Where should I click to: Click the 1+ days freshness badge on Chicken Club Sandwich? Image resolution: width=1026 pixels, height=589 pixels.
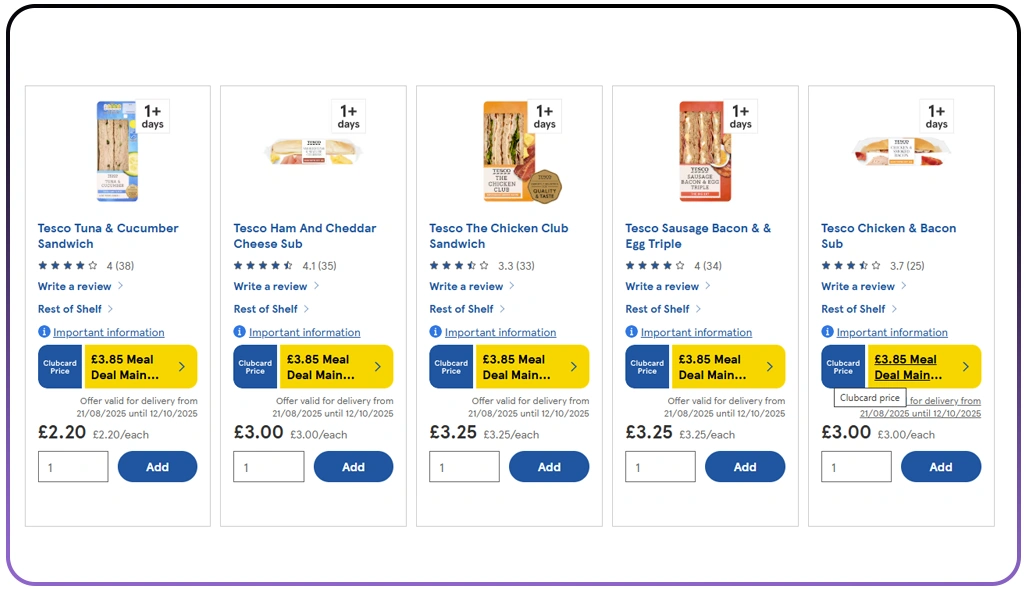pyautogui.click(x=544, y=116)
